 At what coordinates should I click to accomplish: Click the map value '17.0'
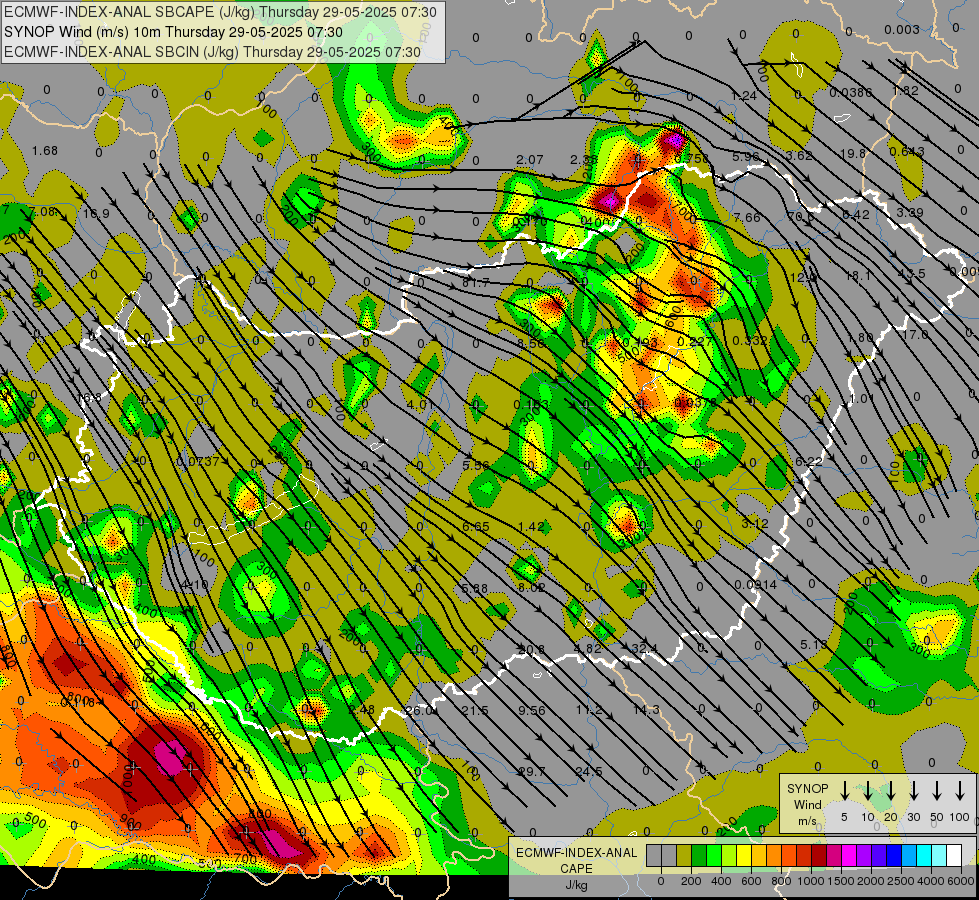[915, 335]
